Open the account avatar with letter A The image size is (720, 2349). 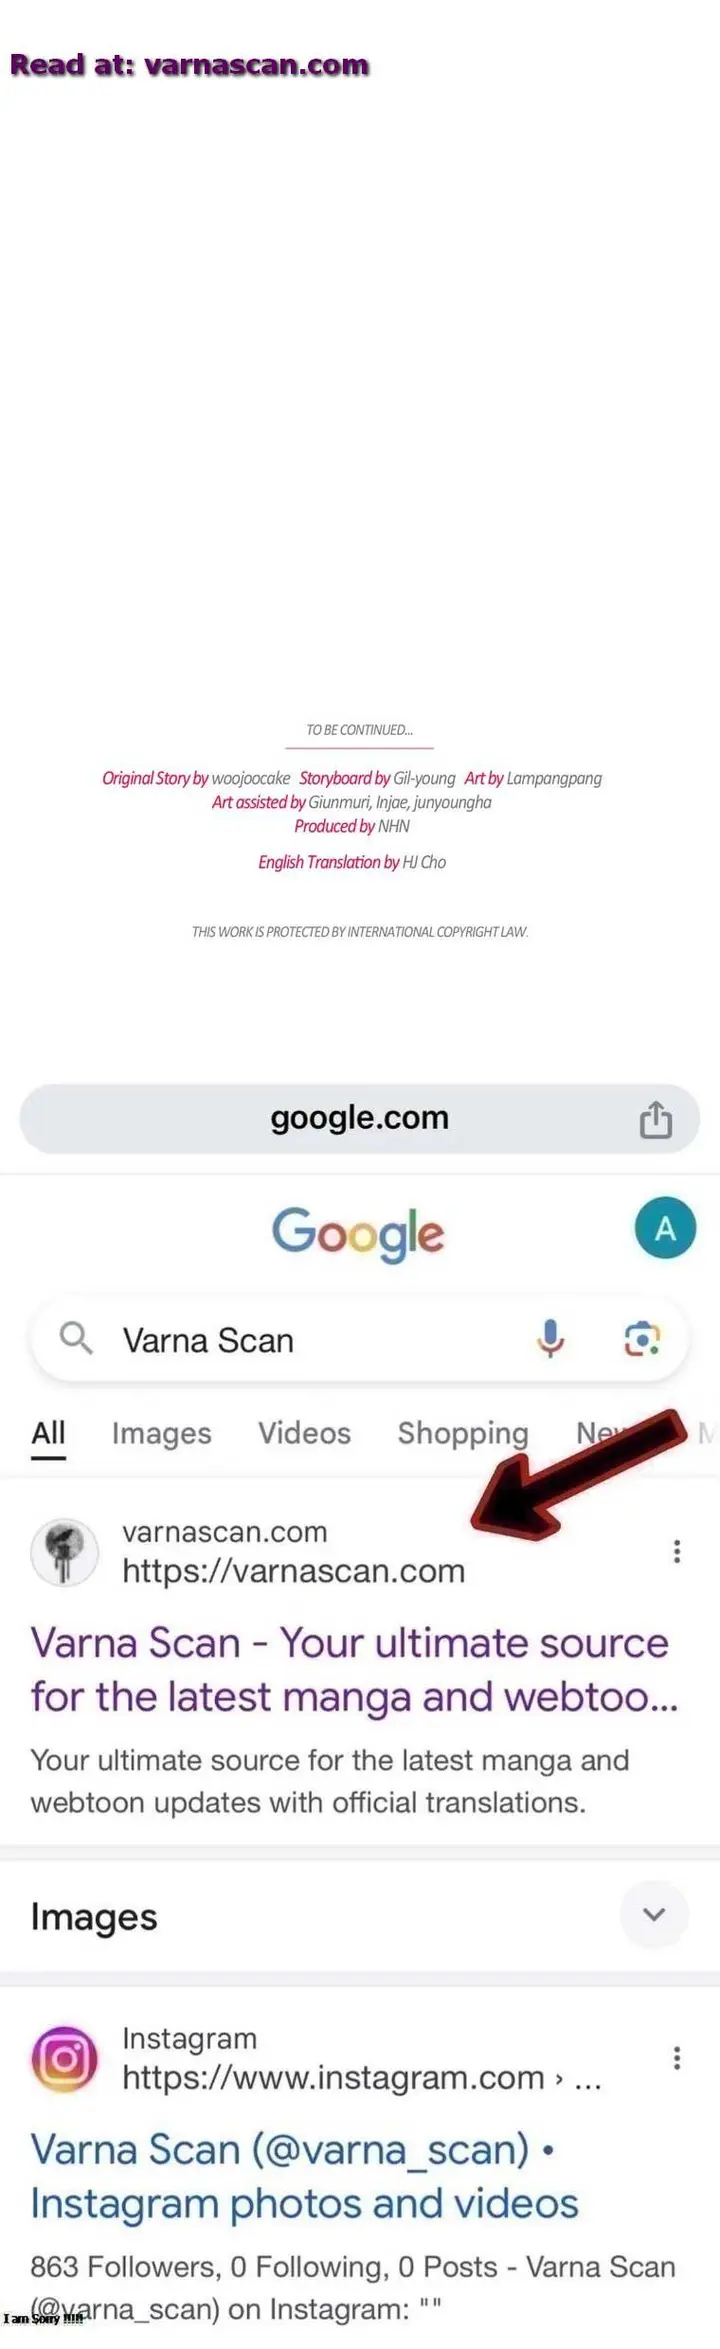pyautogui.click(x=665, y=1228)
